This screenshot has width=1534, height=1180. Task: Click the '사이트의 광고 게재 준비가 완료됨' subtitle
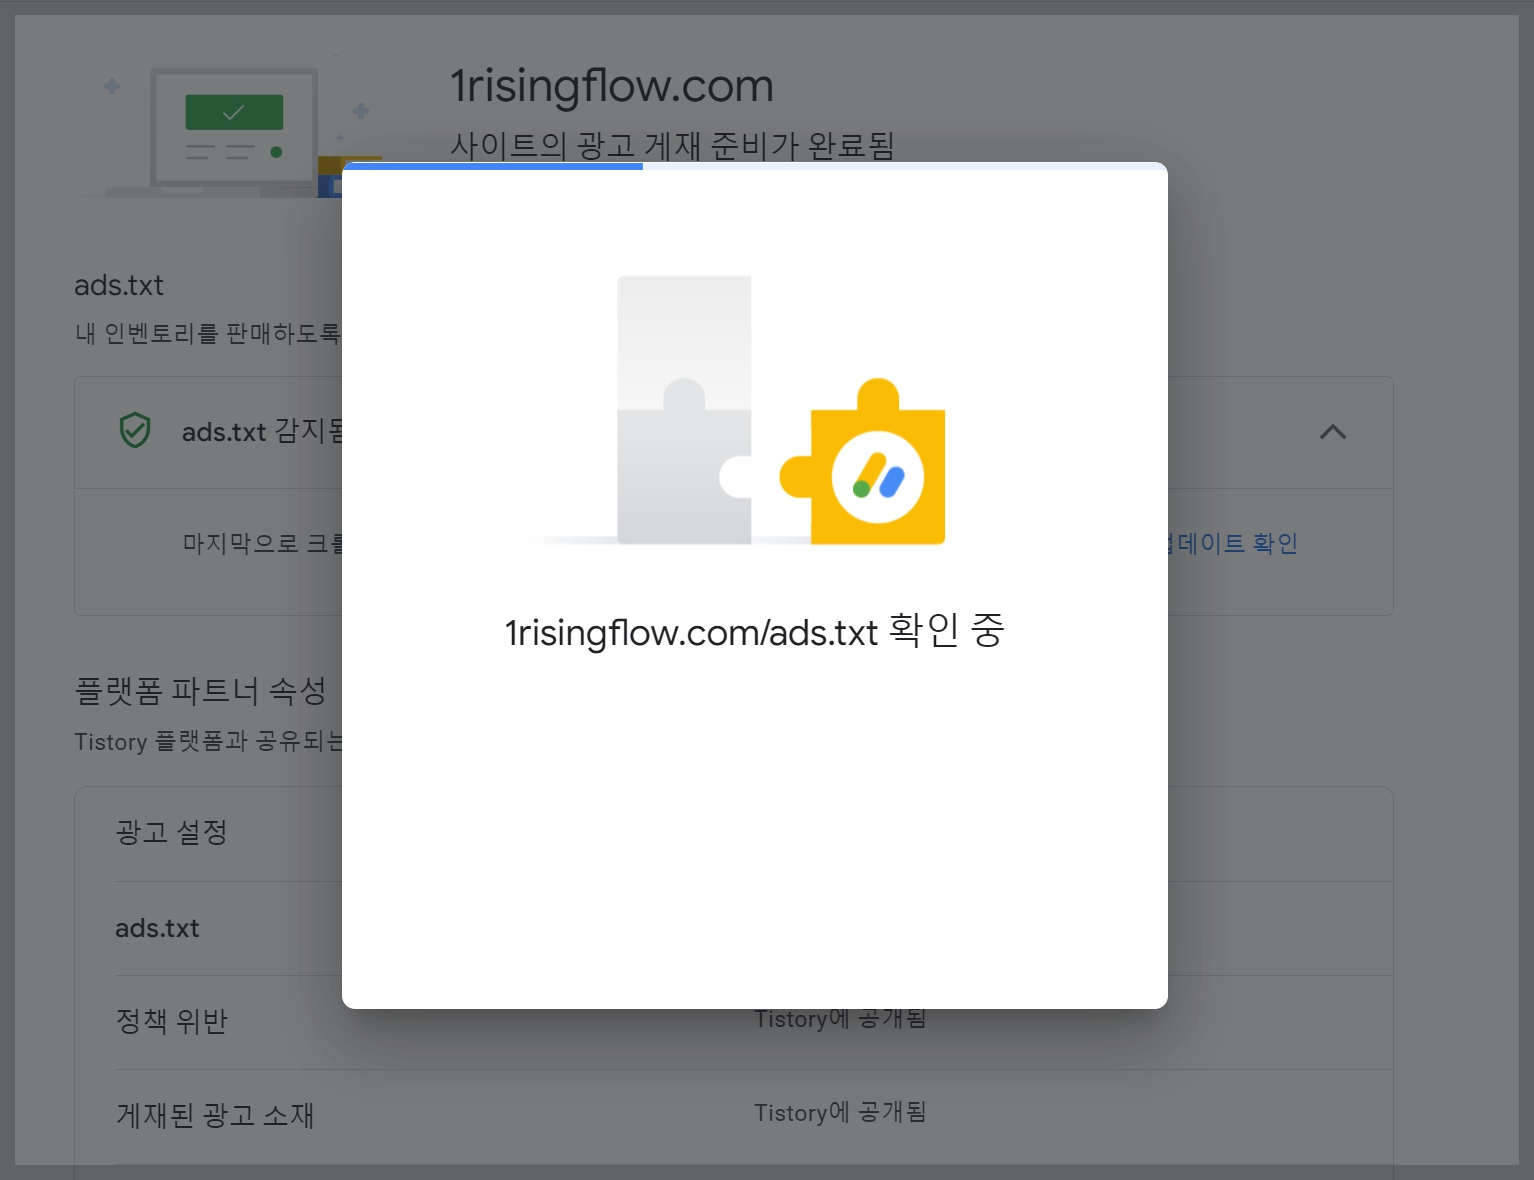671,145
